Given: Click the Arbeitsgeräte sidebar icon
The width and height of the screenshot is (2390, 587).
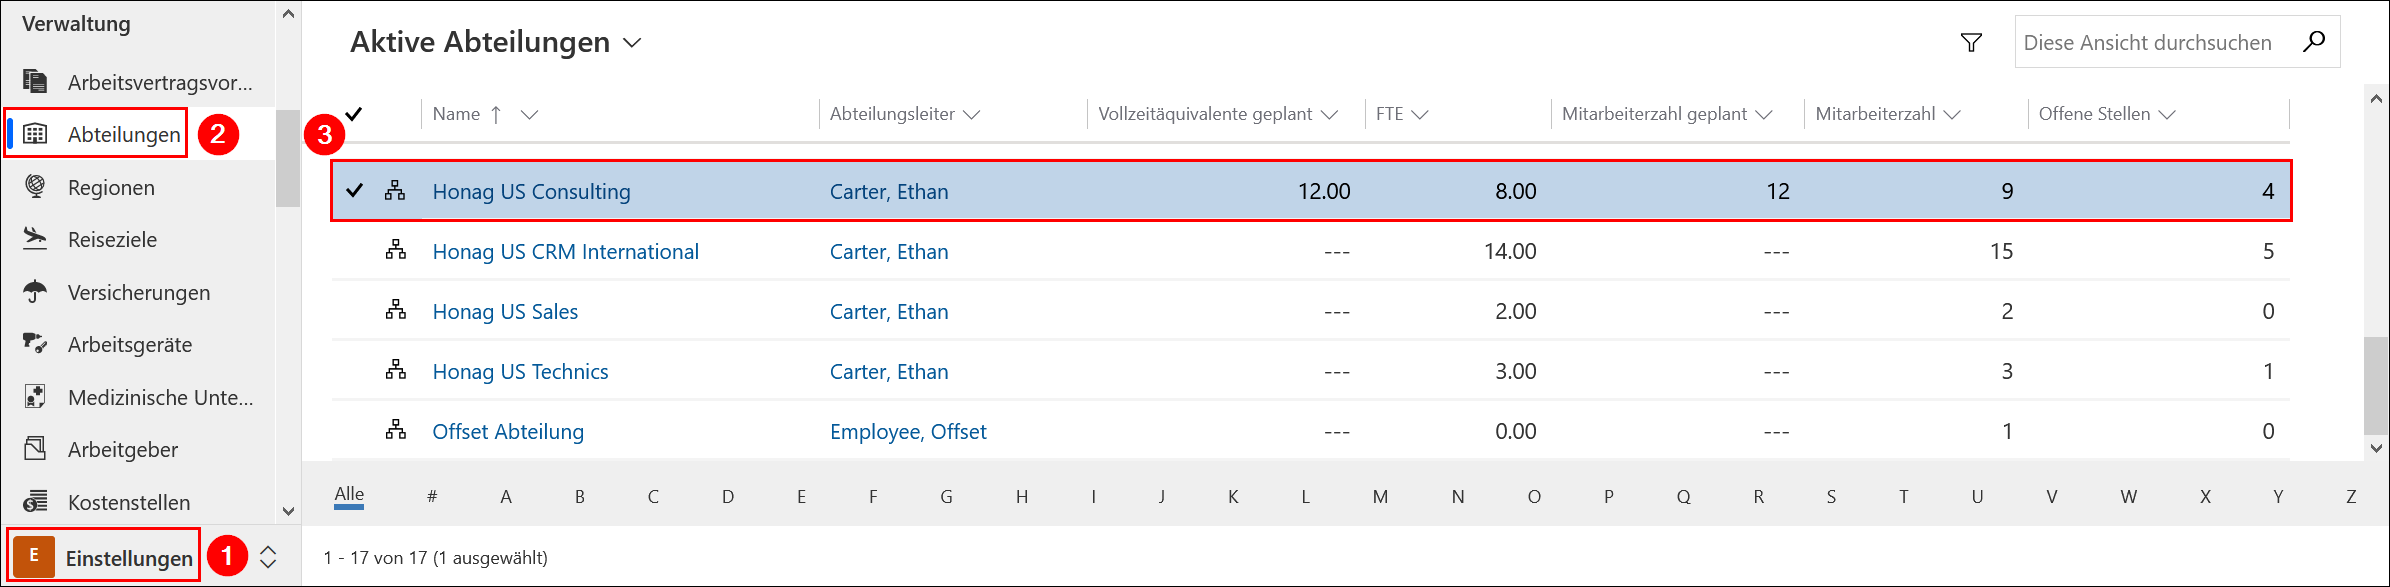Looking at the screenshot, I should point(35,344).
